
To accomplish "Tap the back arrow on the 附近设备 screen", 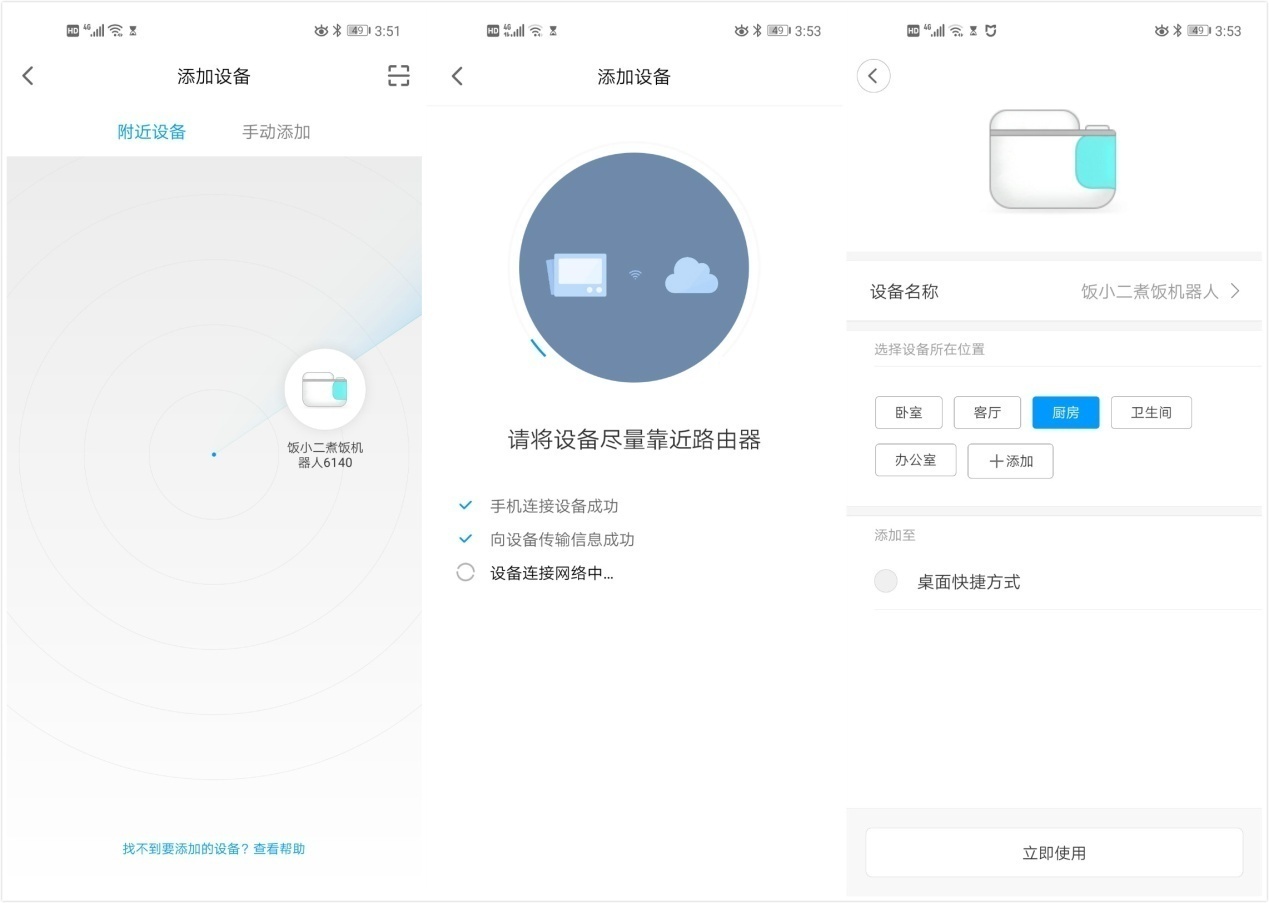I will pyautogui.click(x=28, y=75).
